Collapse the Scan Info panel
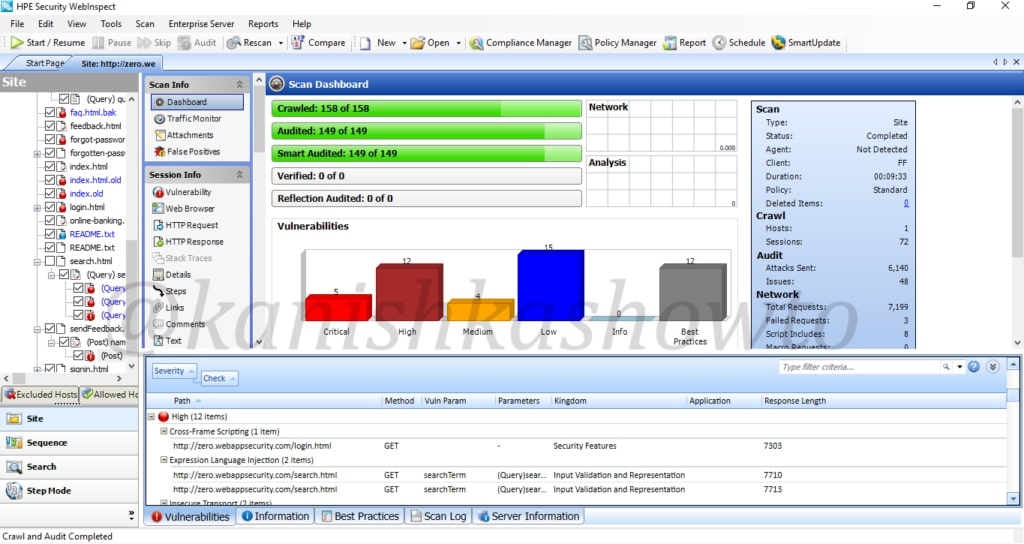This screenshot has width=1024, height=544. click(x=239, y=84)
